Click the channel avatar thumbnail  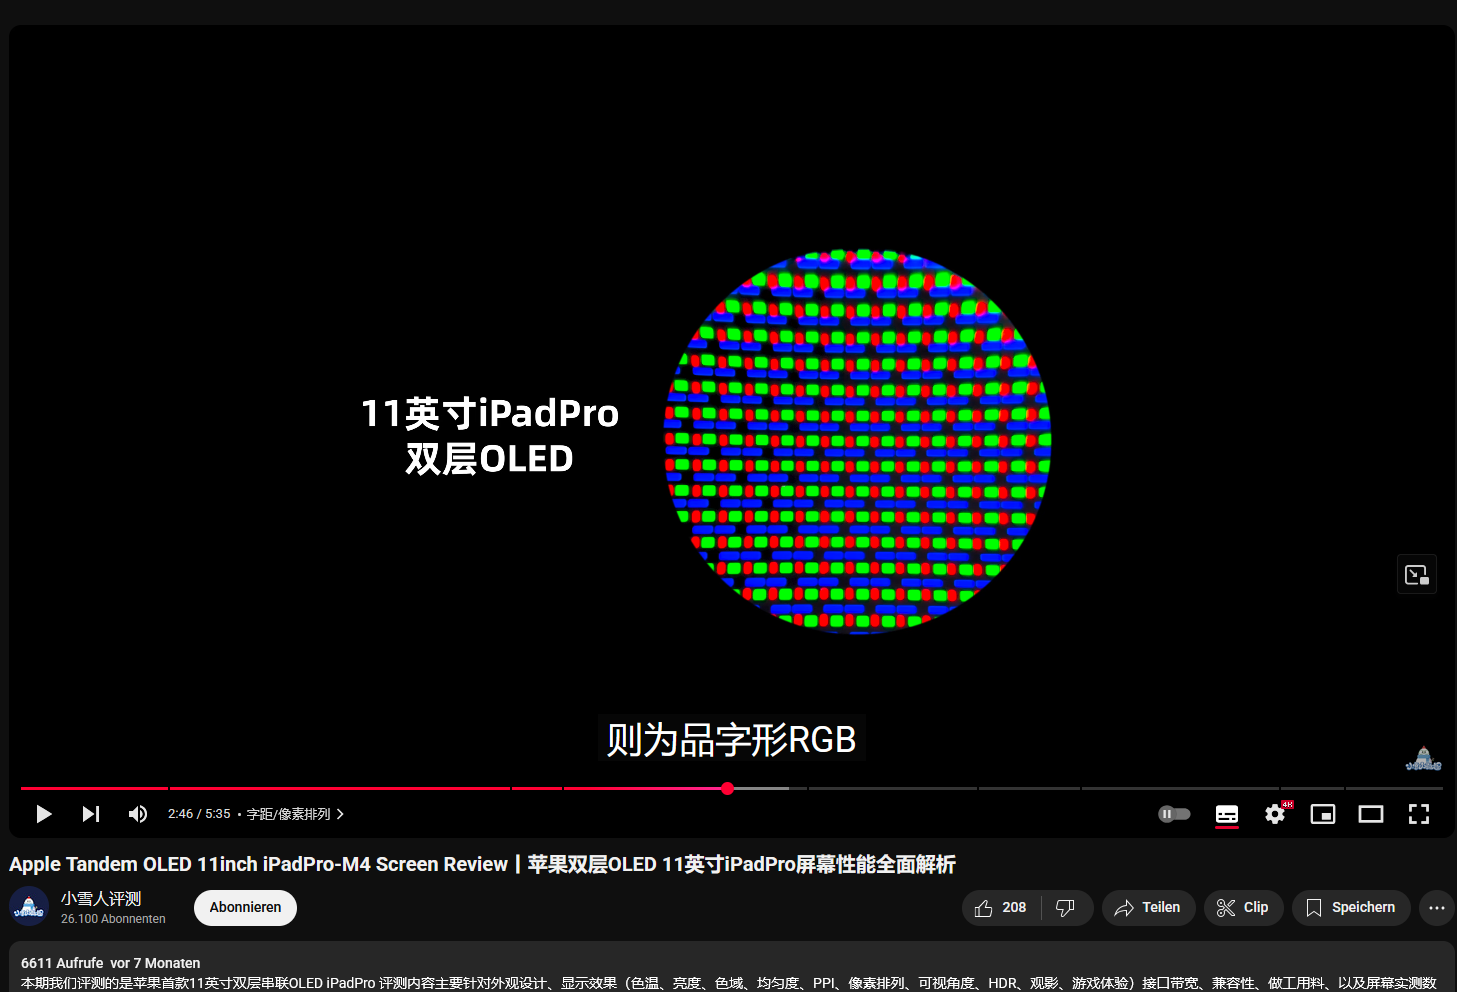pos(28,906)
